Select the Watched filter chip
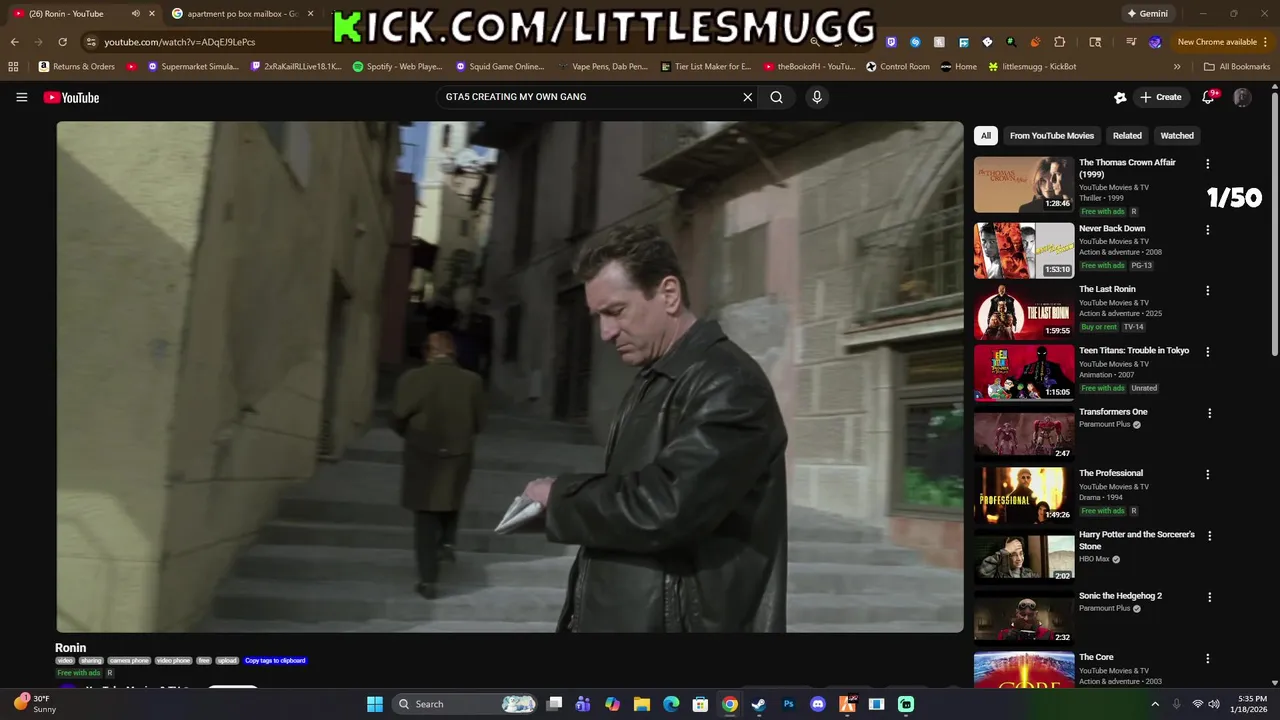The height and width of the screenshot is (720, 1280). (1177, 135)
